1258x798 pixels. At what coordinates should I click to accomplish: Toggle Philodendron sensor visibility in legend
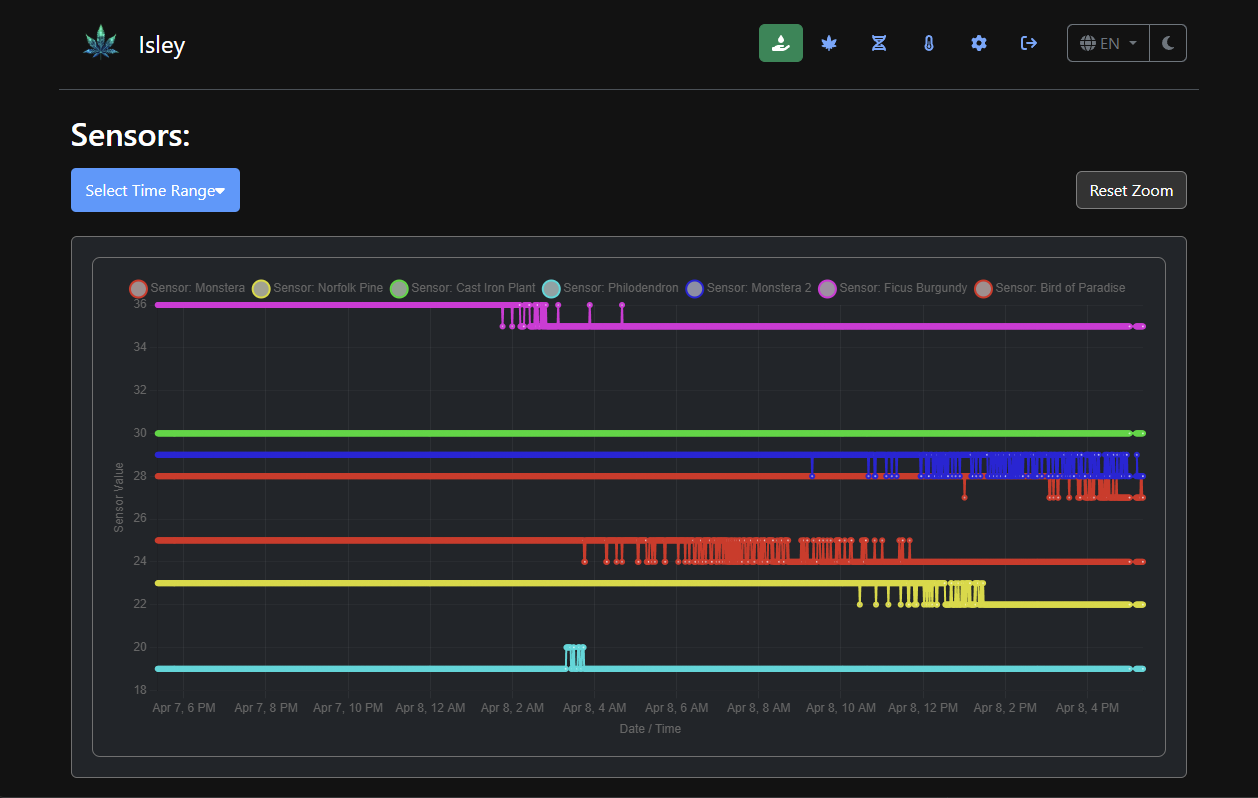click(610, 288)
